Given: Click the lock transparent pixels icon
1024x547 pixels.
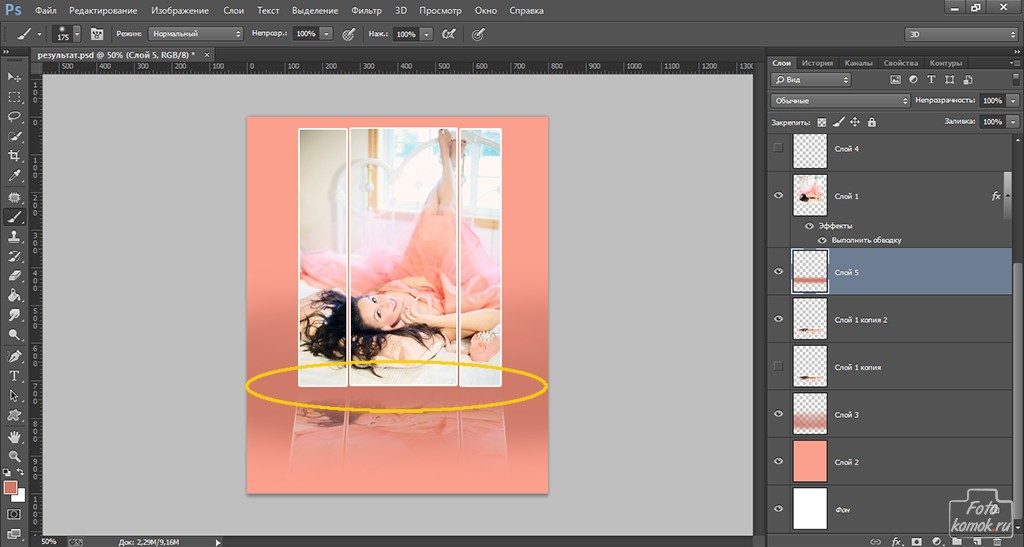Looking at the screenshot, I should (822, 122).
